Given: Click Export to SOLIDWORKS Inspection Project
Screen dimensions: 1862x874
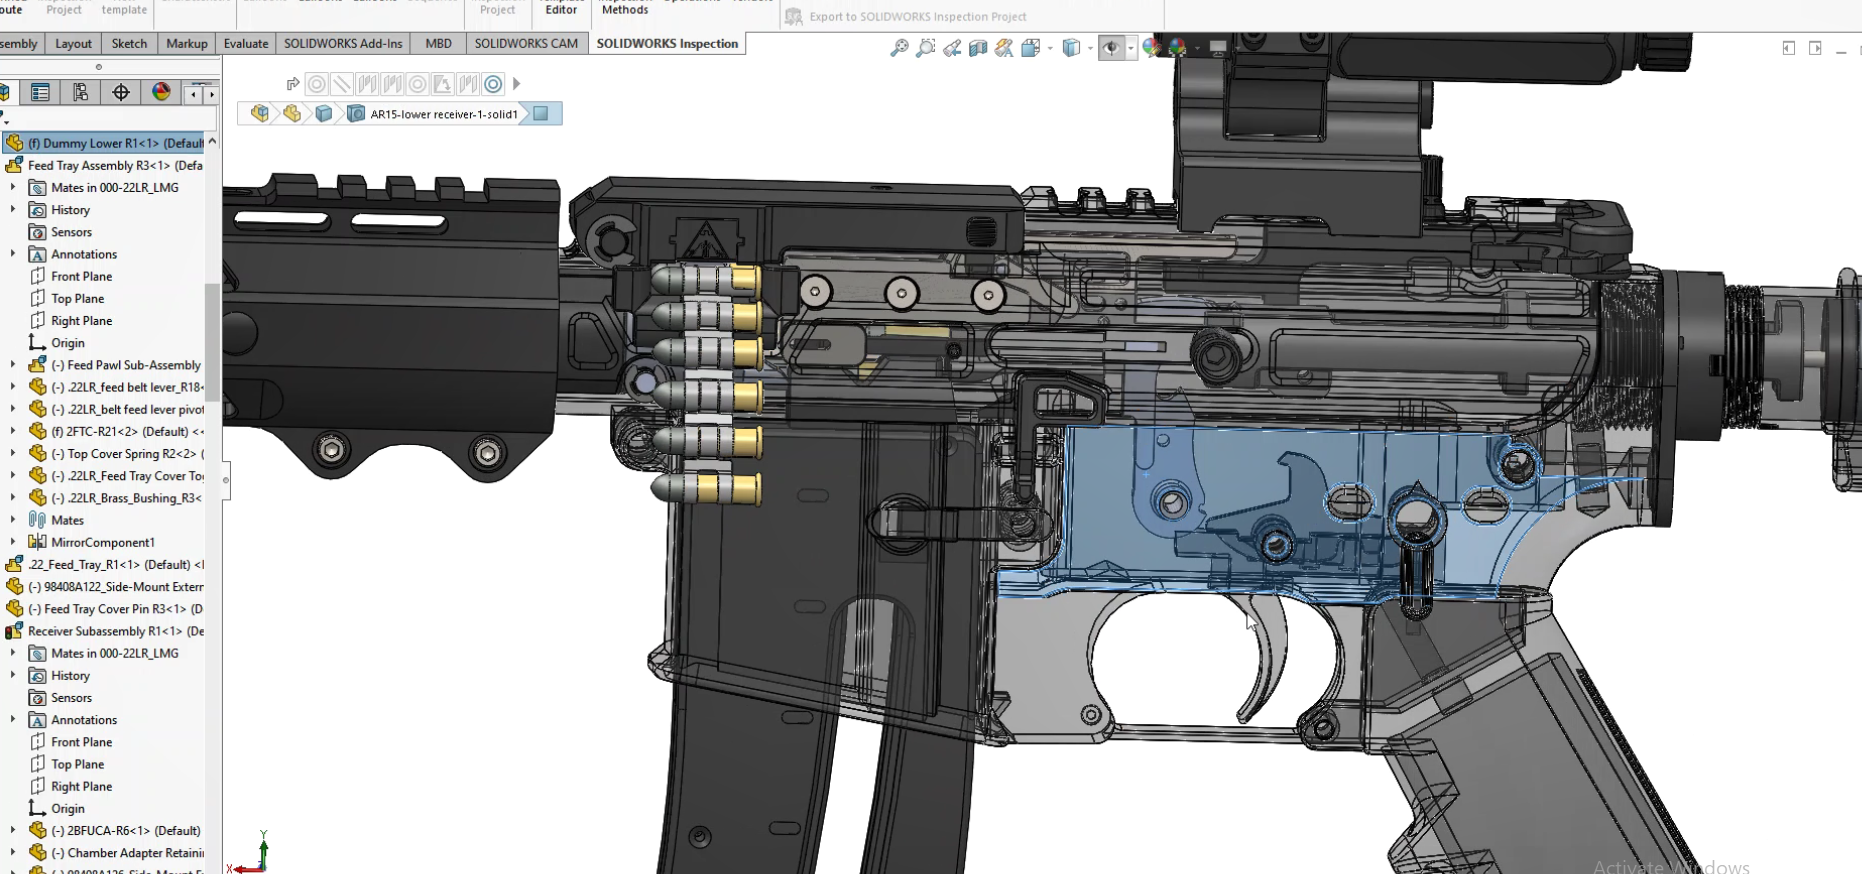Looking at the screenshot, I should (x=906, y=16).
